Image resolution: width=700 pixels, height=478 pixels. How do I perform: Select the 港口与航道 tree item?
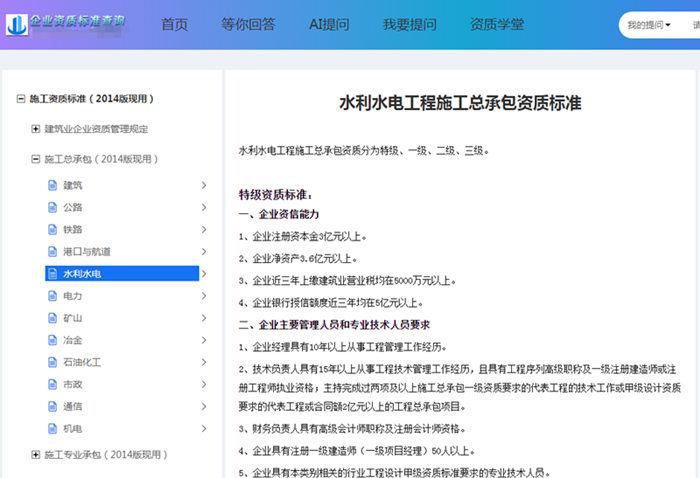[x=87, y=252]
